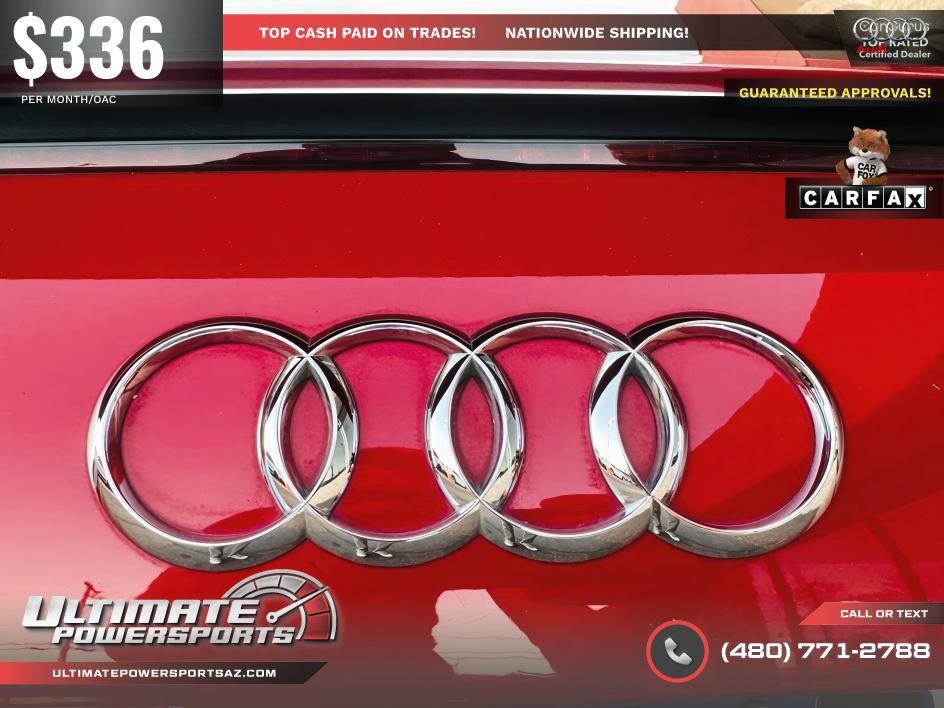Viewport: 944px width, 708px height.
Task: Click the PER MONTH/OAC label
Action: (69, 99)
